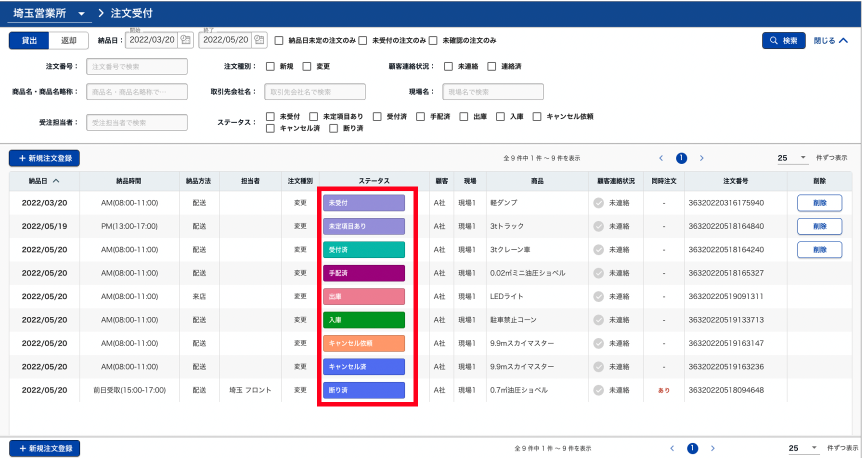Switch to the 貸出 tab

pos(29,40)
